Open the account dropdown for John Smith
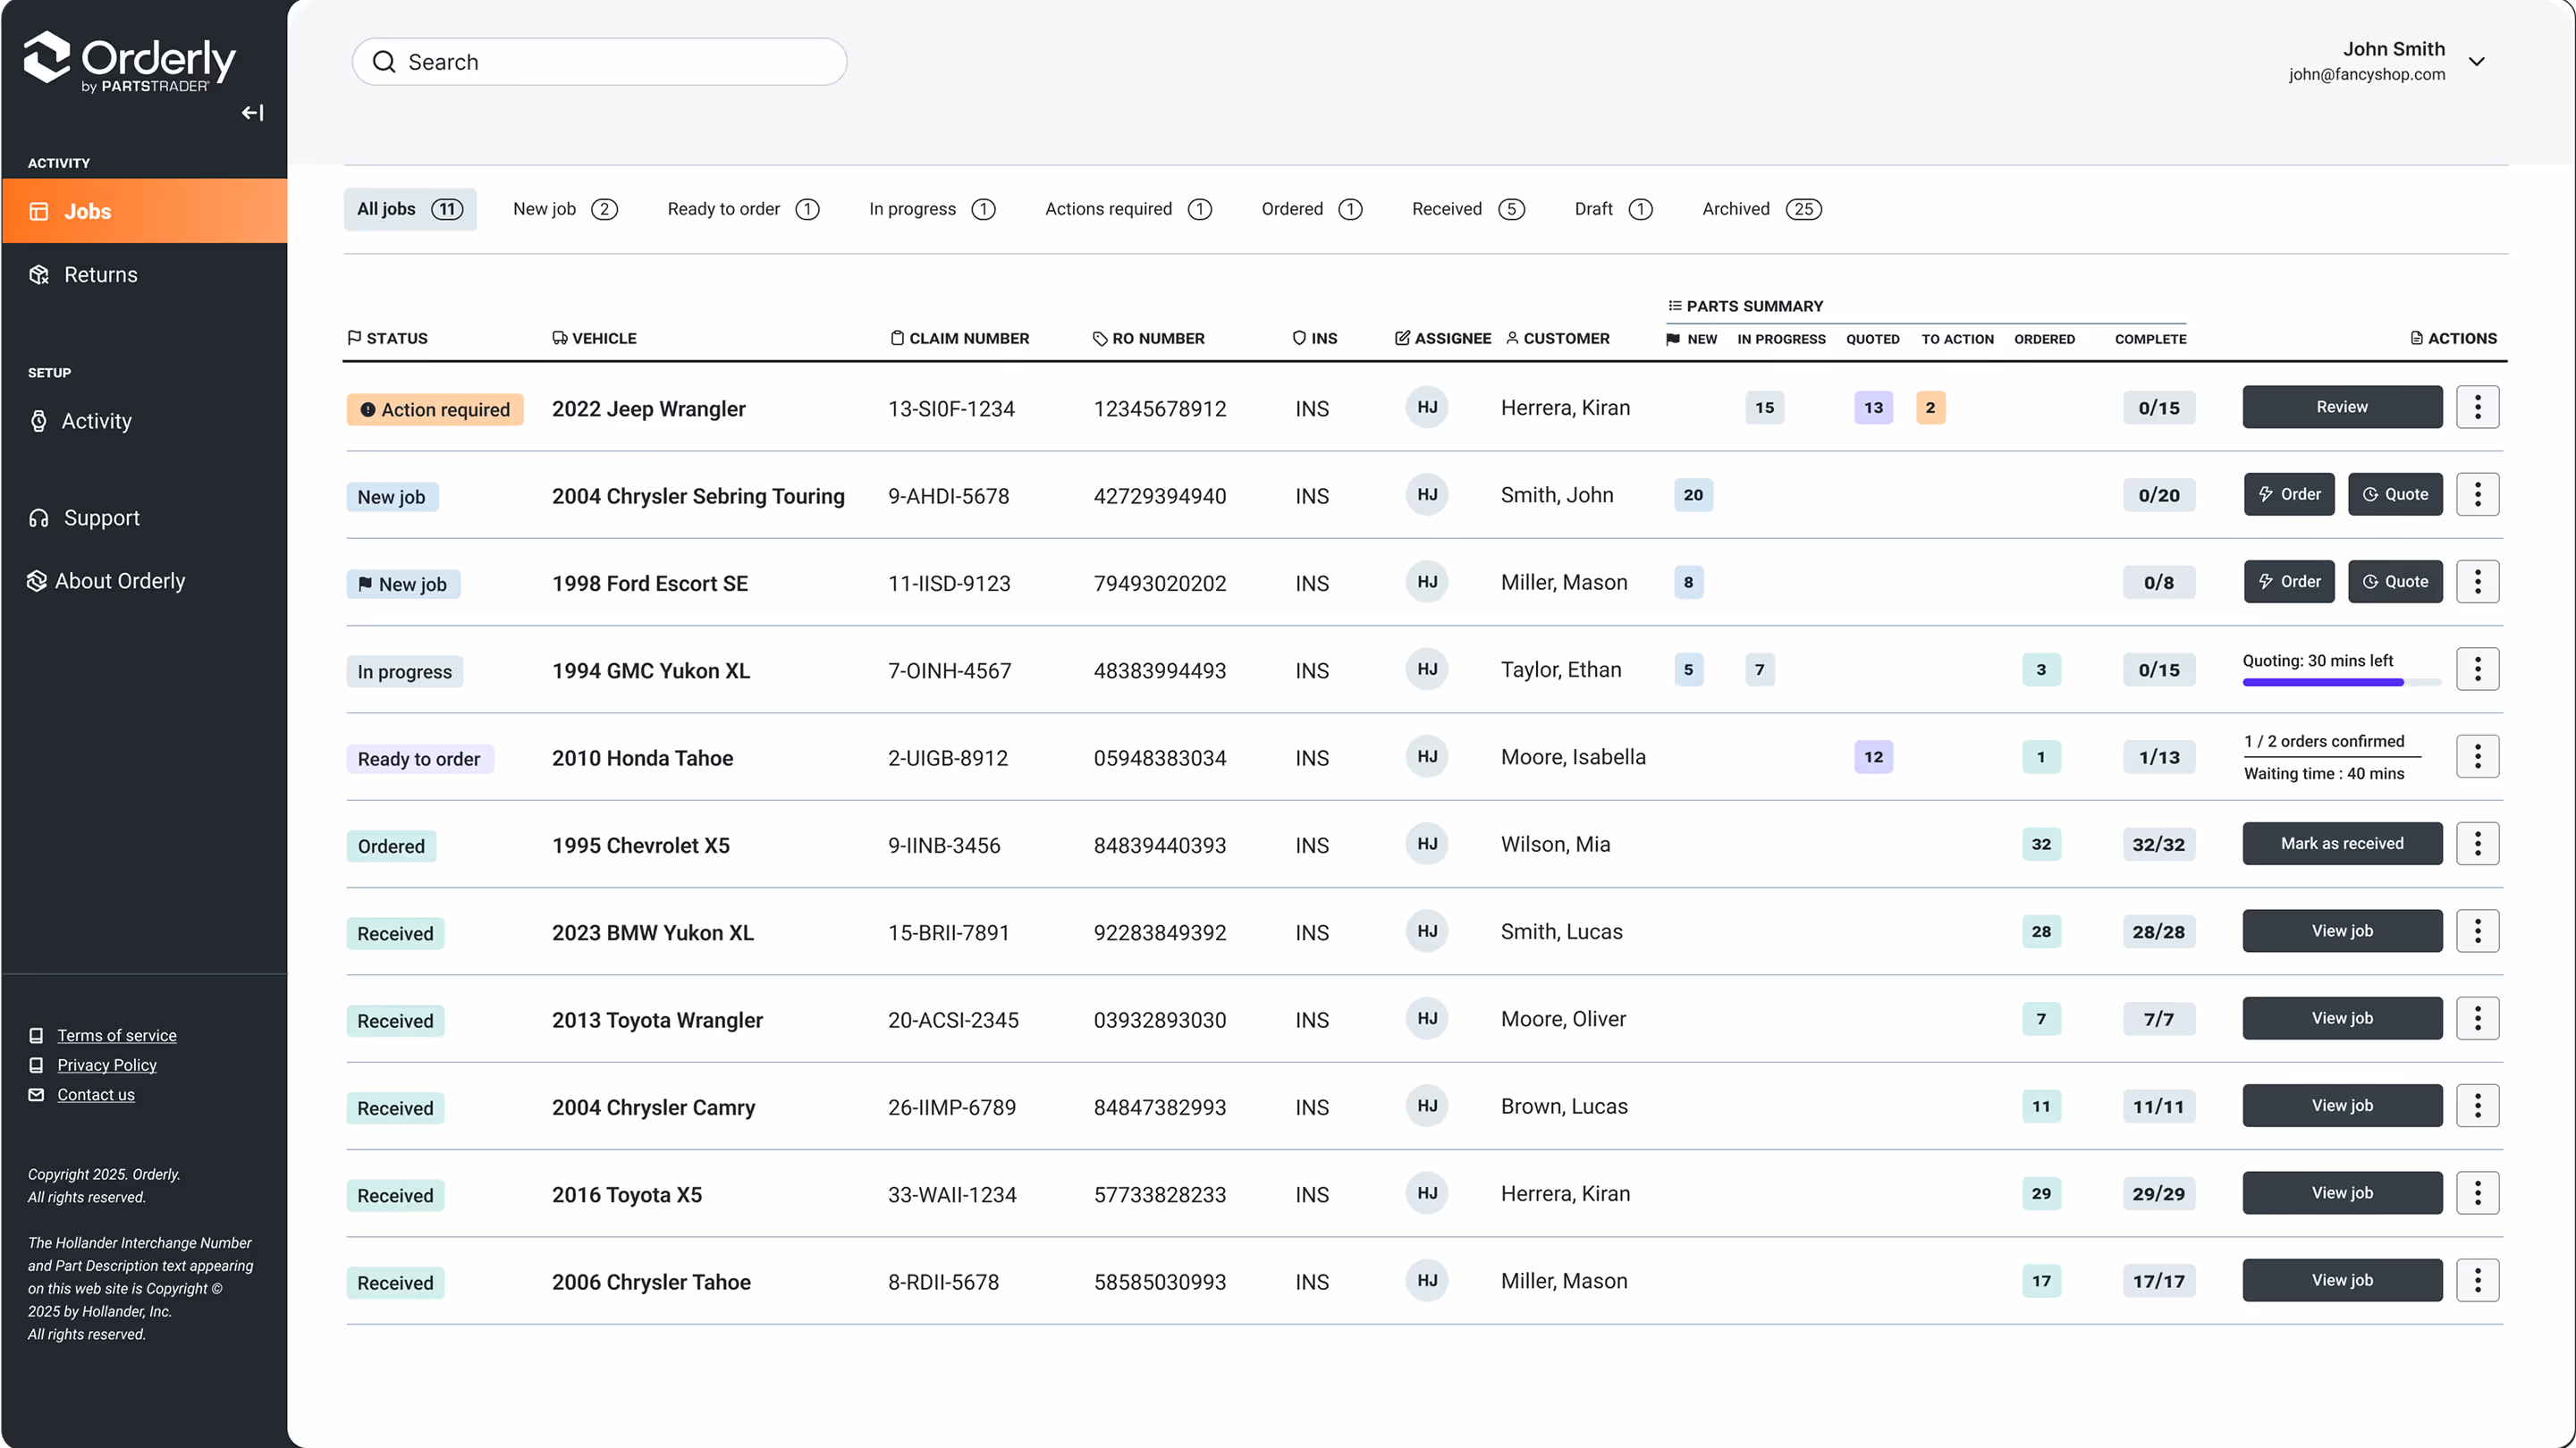The width and height of the screenshot is (2576, 1448). click(2478, 61)
